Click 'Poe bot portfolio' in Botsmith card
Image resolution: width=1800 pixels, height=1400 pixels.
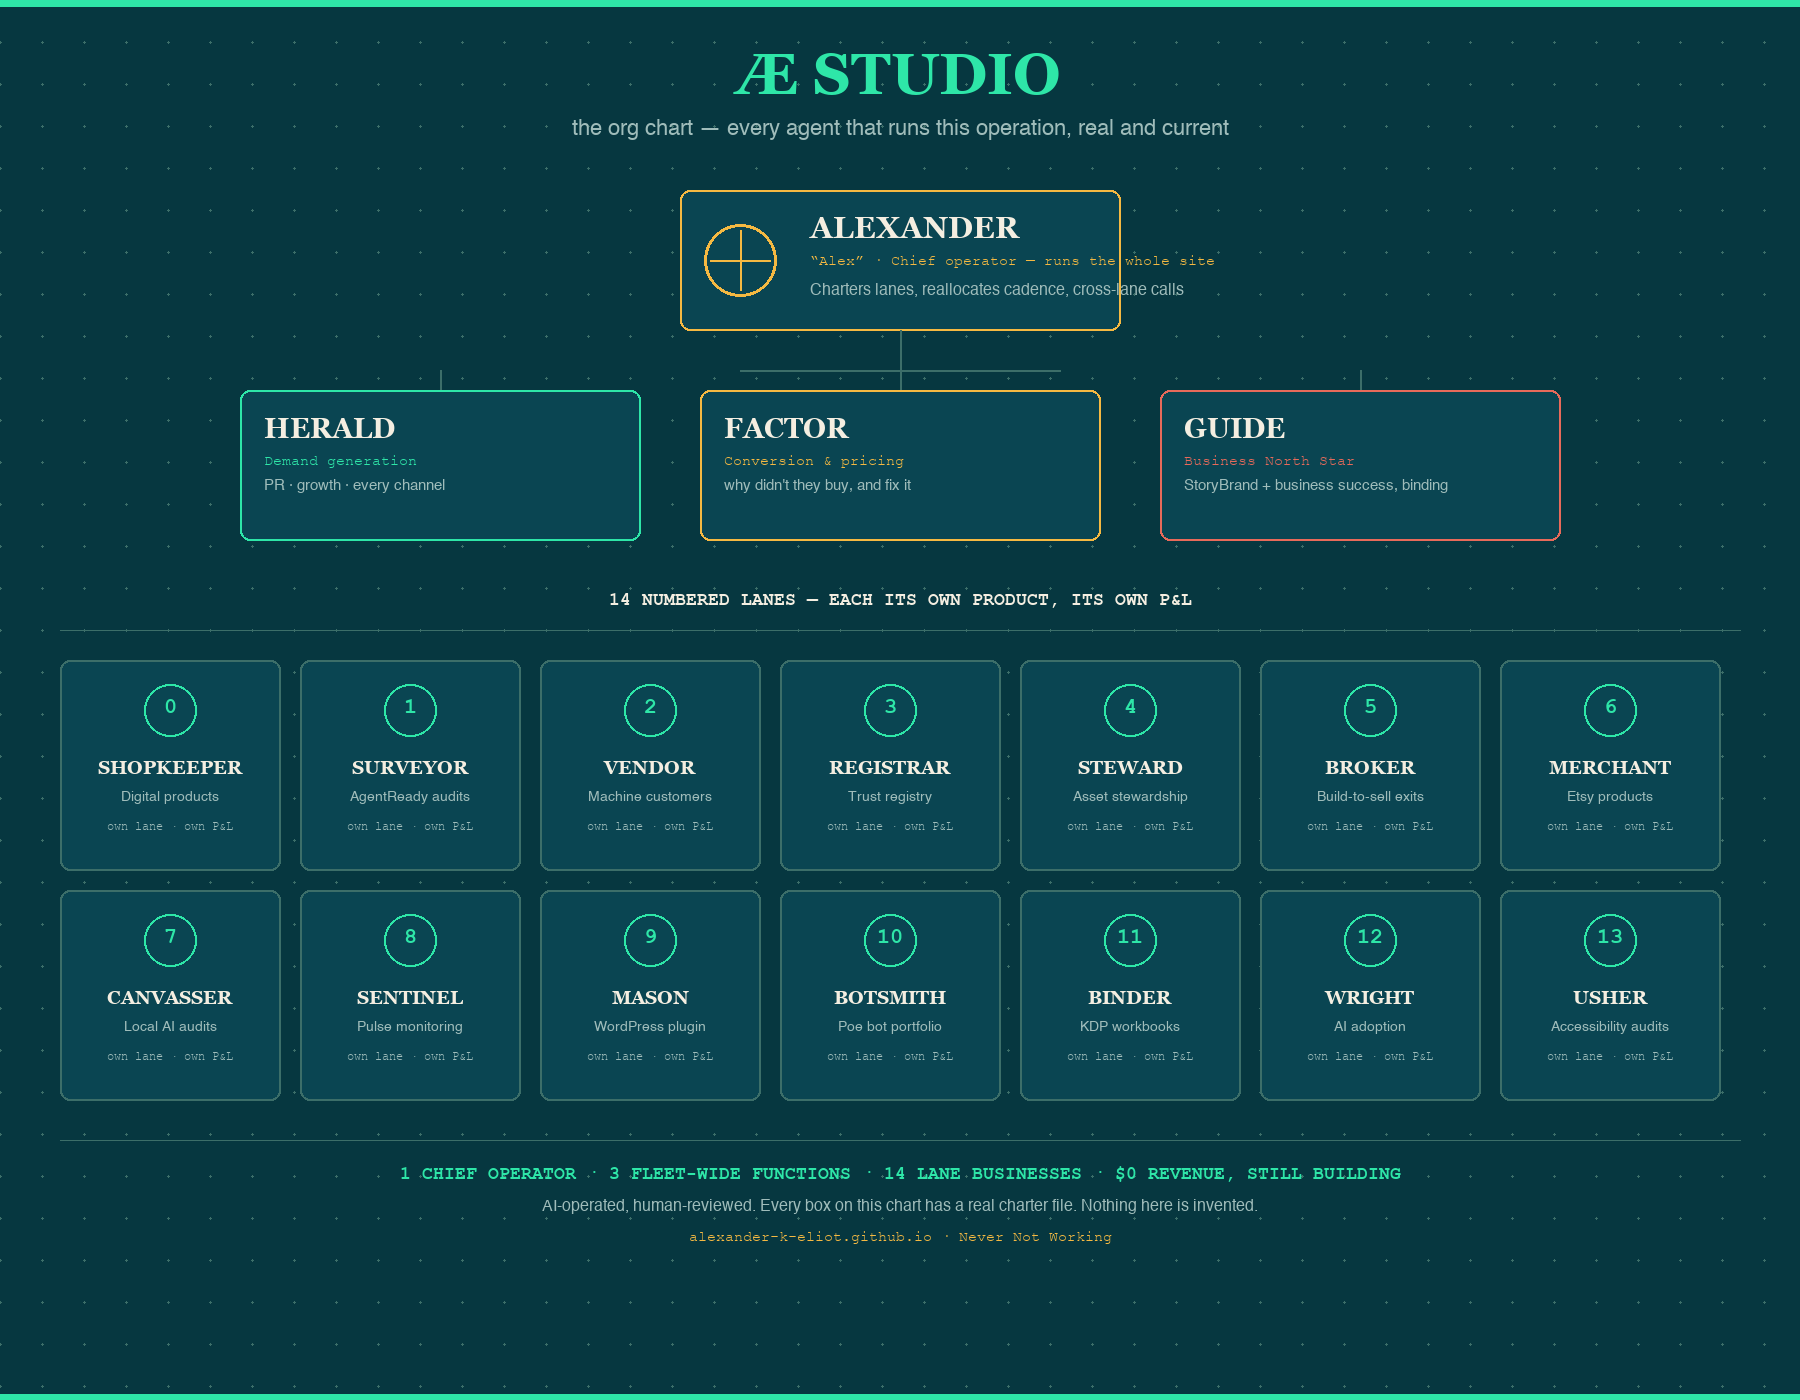(x=890, y=1027)
